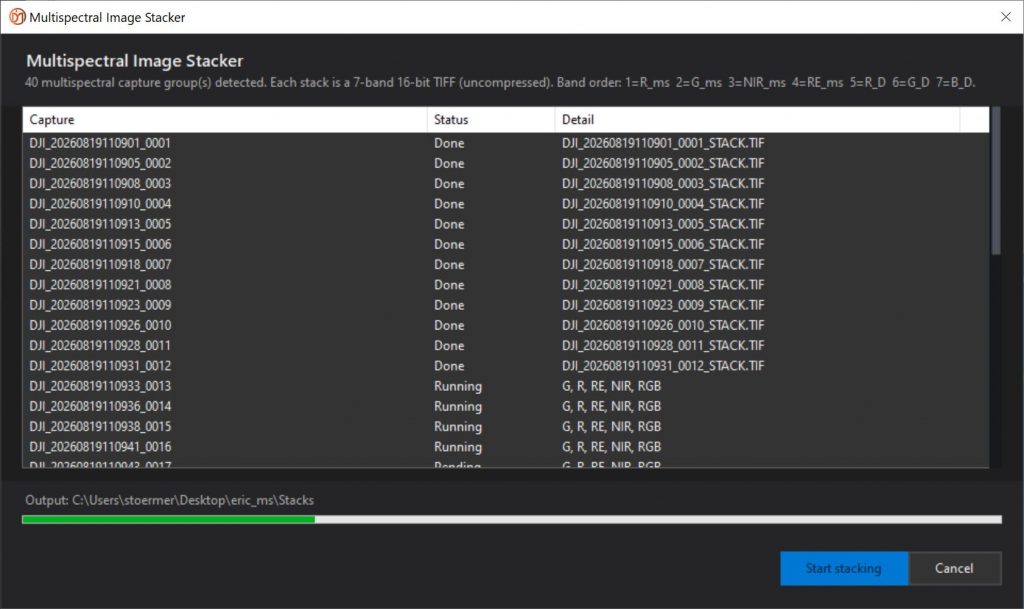Click the Start stacking button

[843, 568]
